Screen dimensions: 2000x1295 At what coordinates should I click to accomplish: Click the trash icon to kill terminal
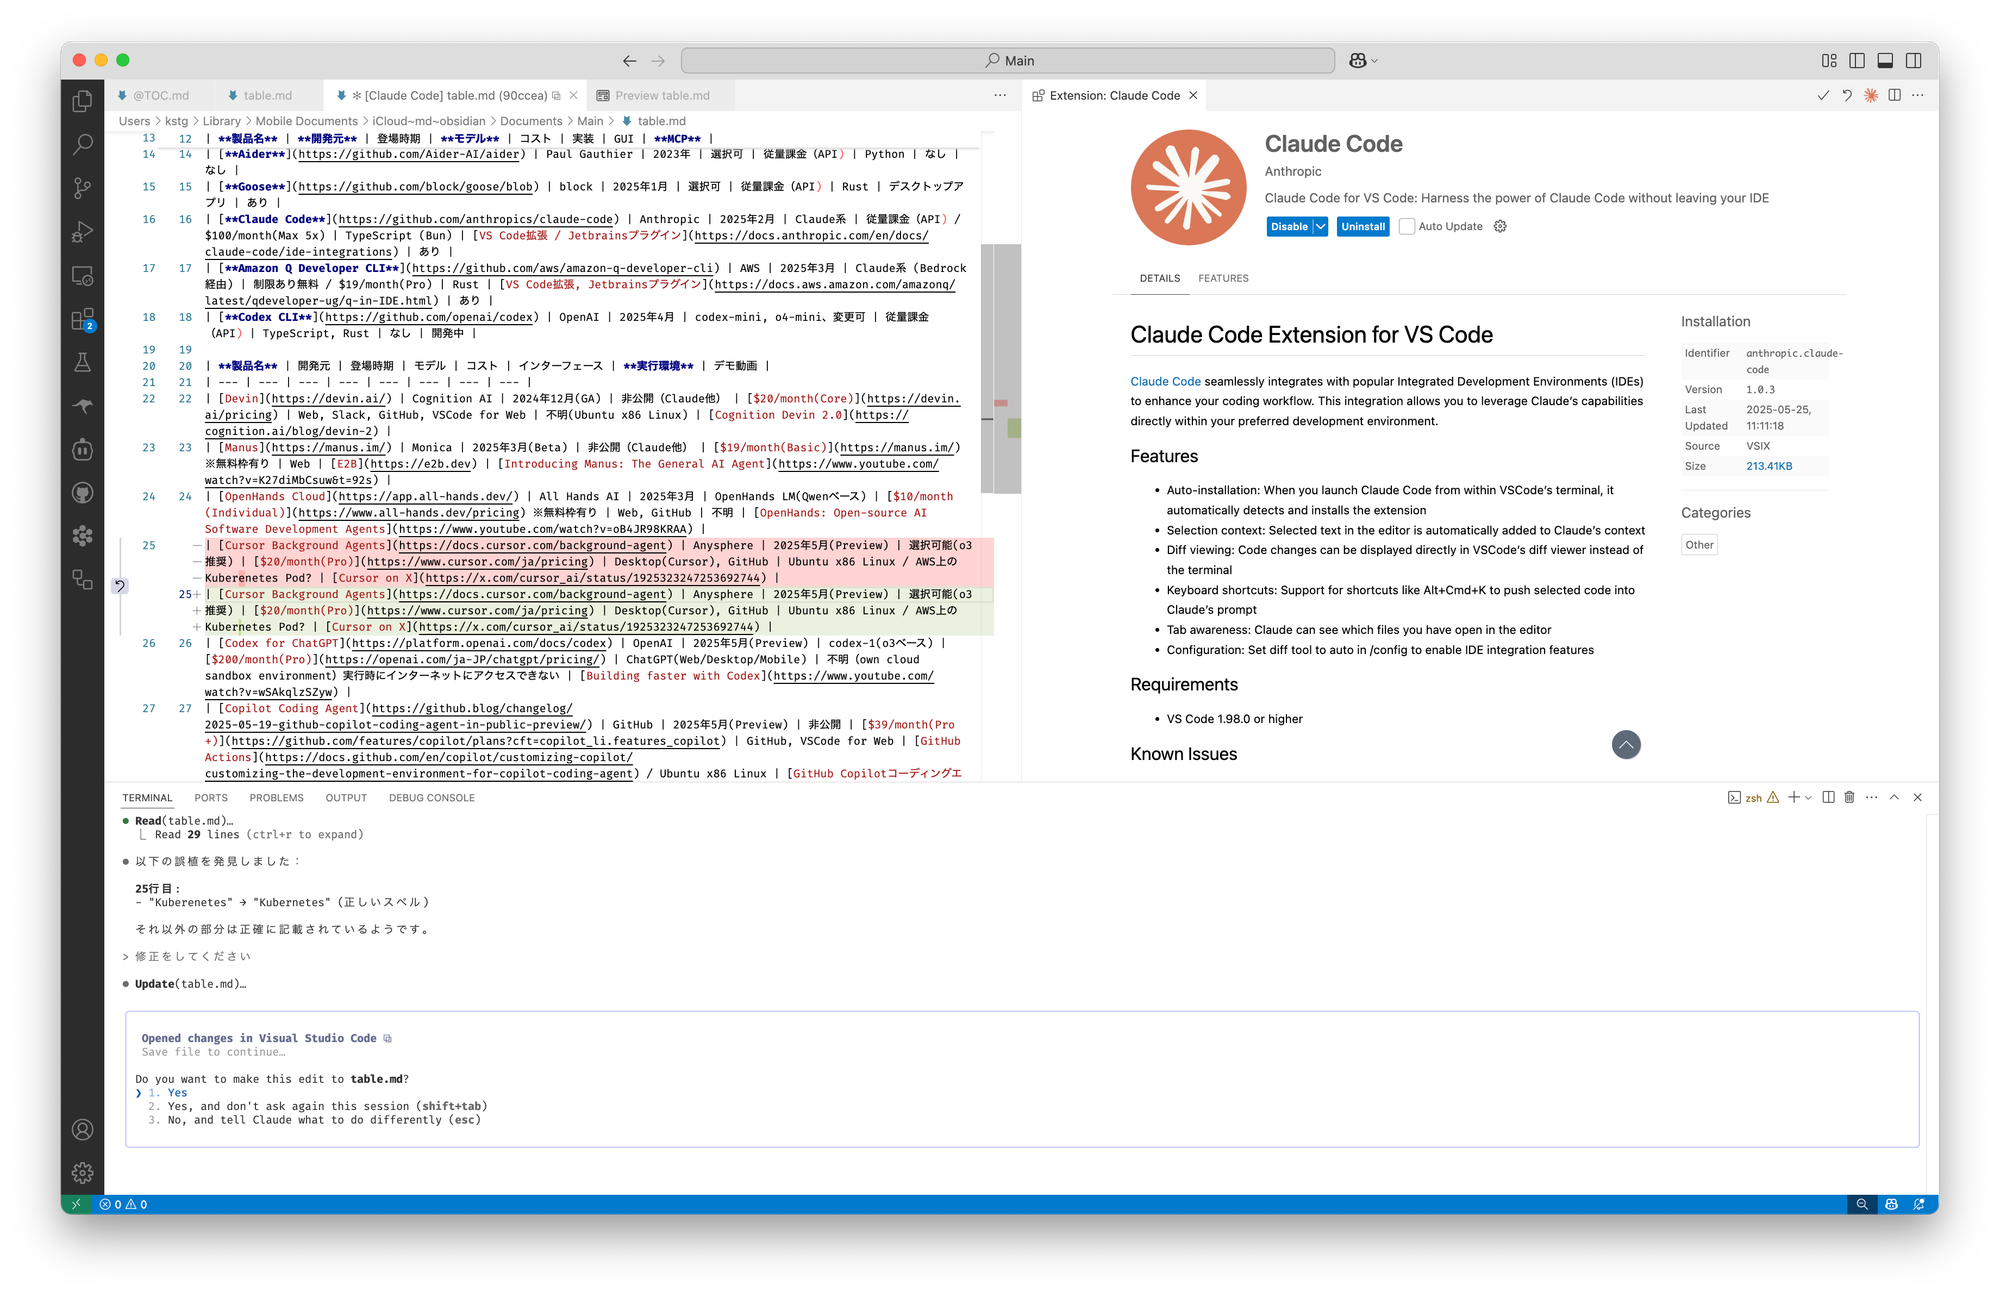1849,797
